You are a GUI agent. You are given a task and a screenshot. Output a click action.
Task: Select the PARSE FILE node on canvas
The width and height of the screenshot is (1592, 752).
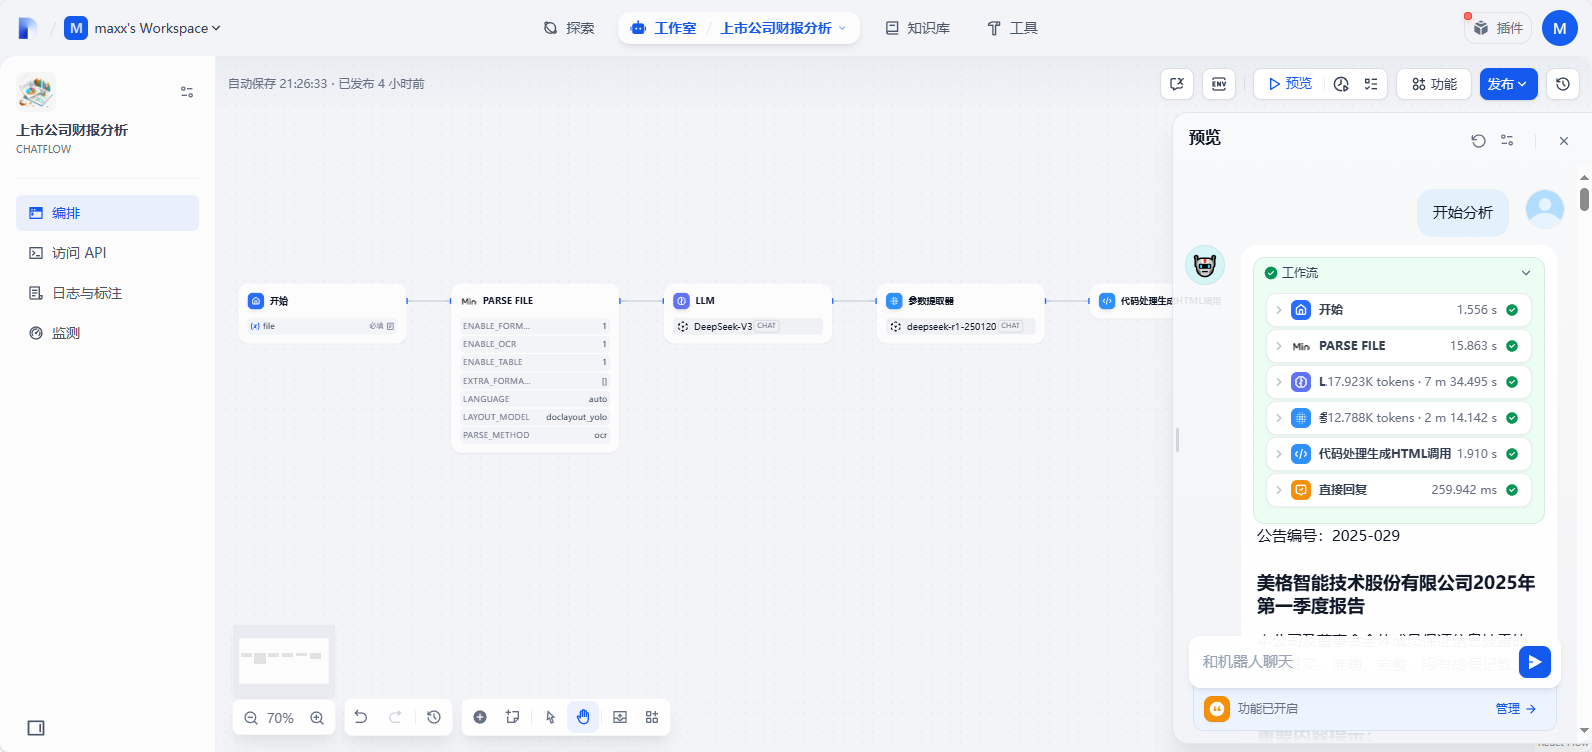coord(535,368)
